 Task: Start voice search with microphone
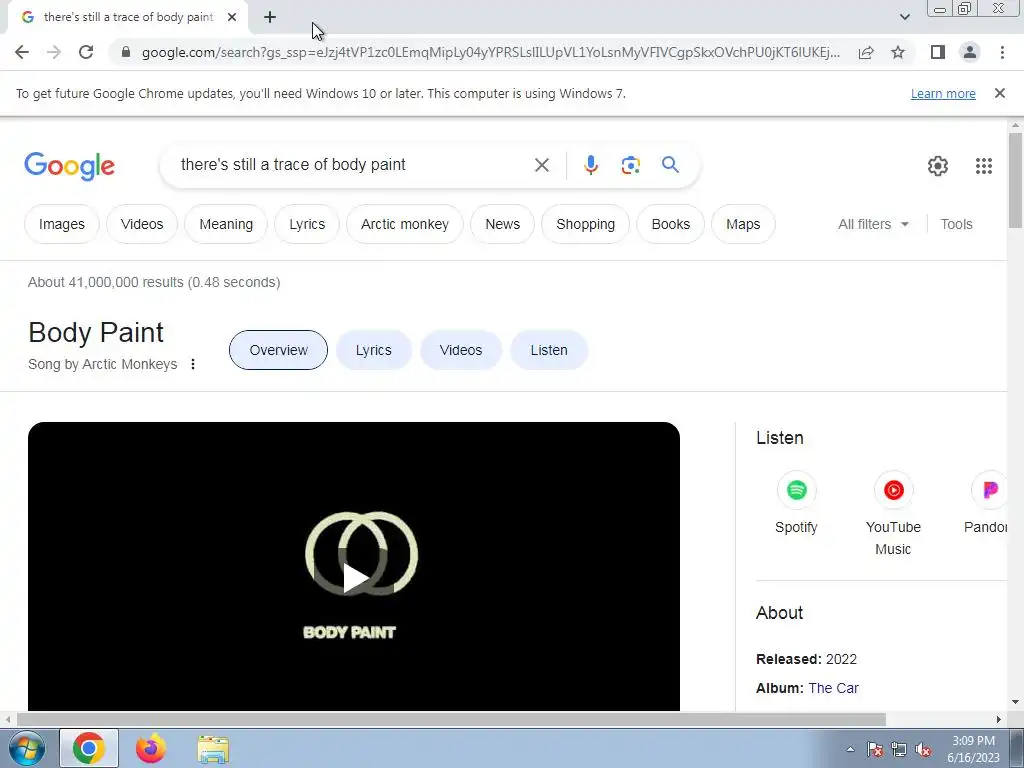[590, 165]
